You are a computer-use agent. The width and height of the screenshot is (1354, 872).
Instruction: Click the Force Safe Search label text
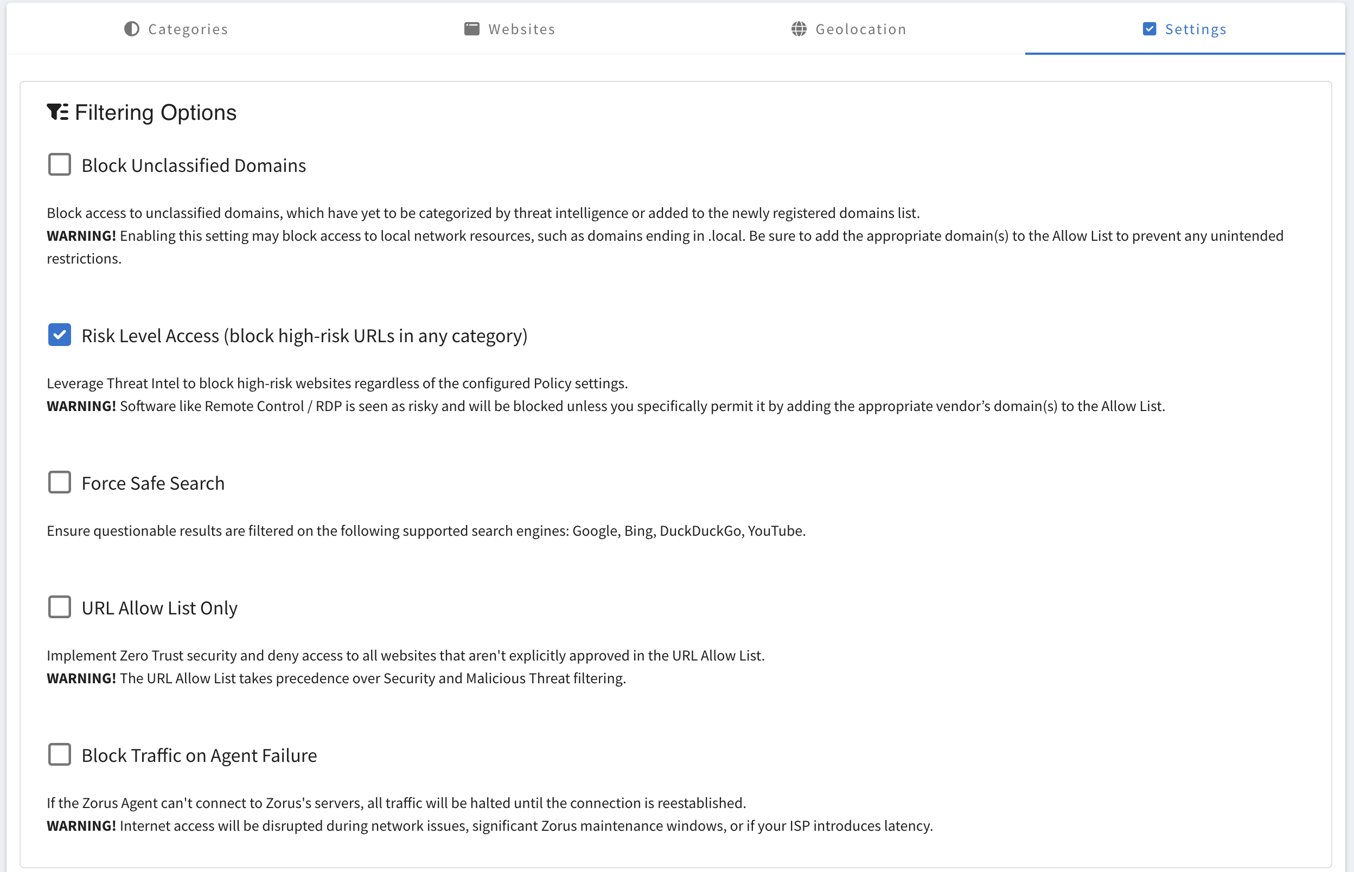pos(153,484)
